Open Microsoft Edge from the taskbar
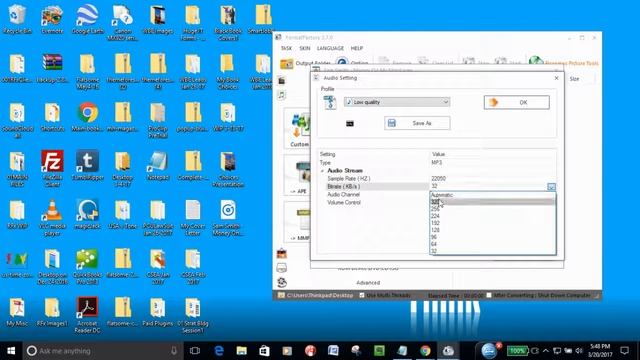 (219, 351)
